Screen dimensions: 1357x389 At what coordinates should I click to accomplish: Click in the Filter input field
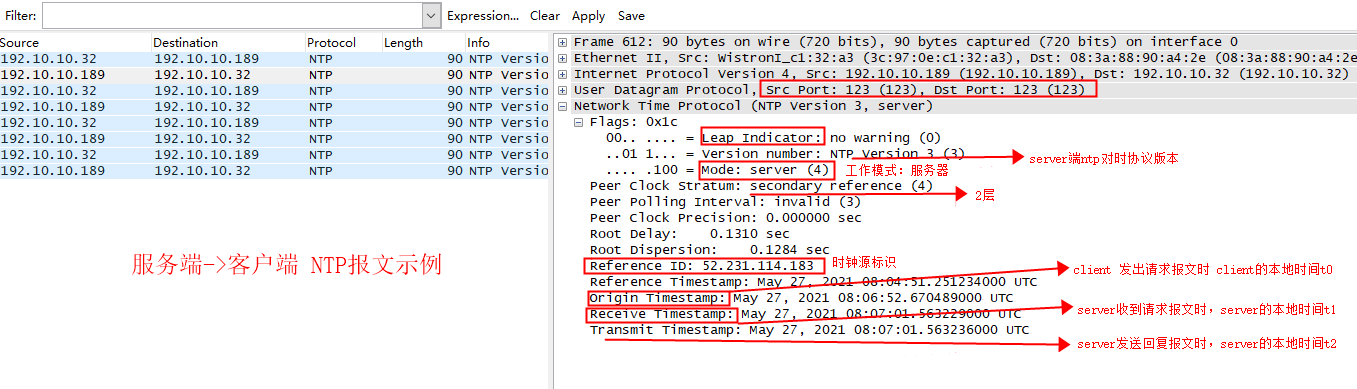point(232,16)
